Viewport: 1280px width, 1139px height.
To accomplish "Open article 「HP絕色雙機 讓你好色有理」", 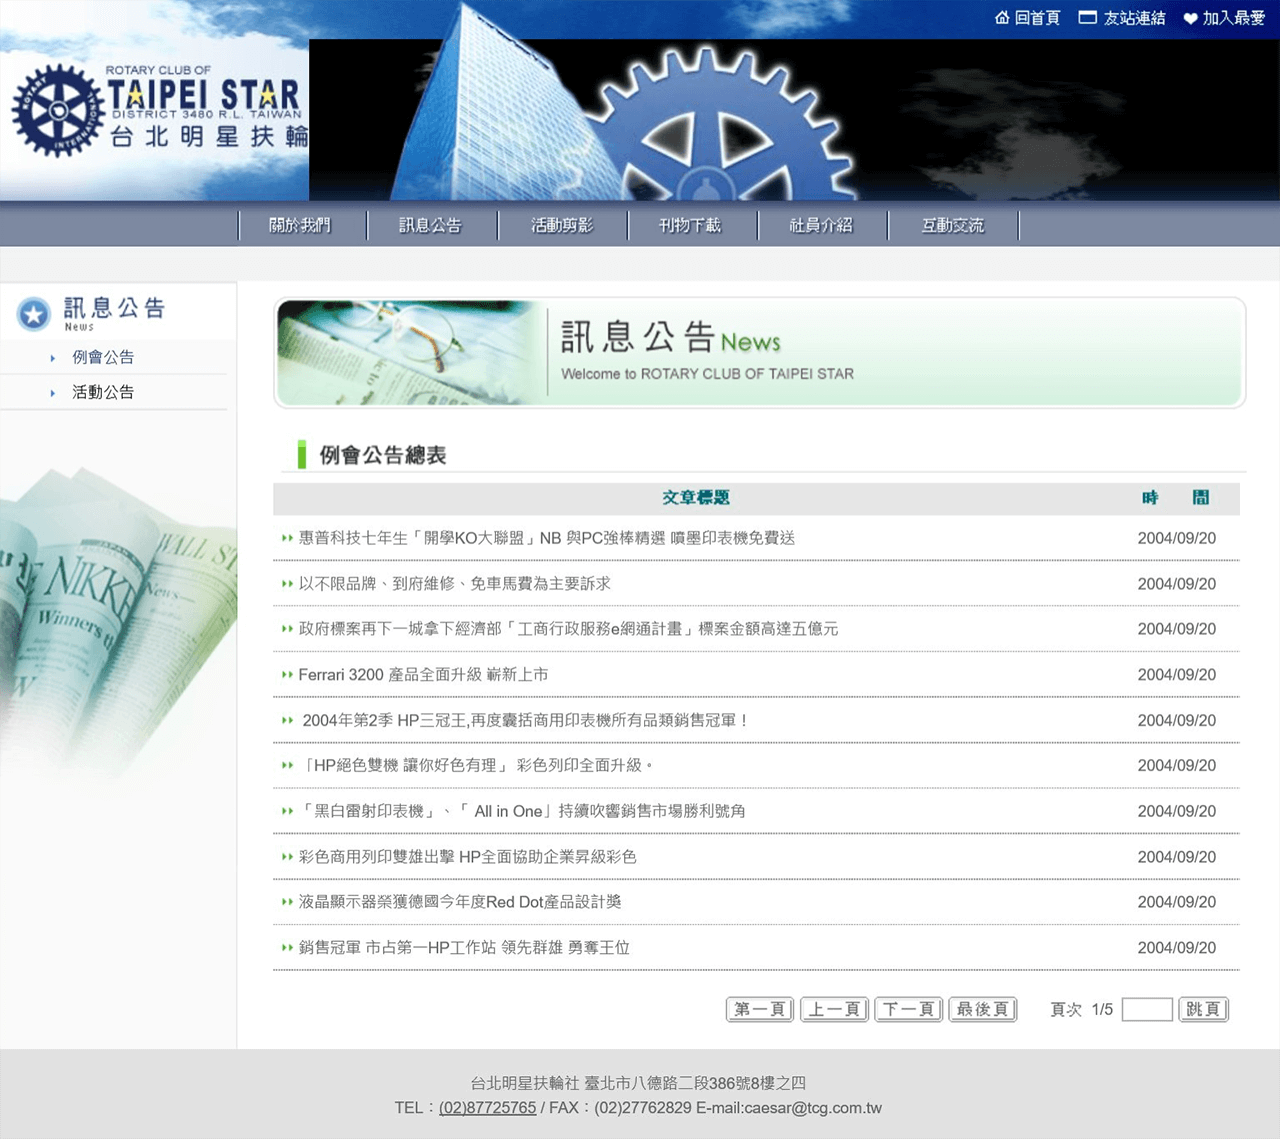I will pyautogui.click(x=477, y=766).
